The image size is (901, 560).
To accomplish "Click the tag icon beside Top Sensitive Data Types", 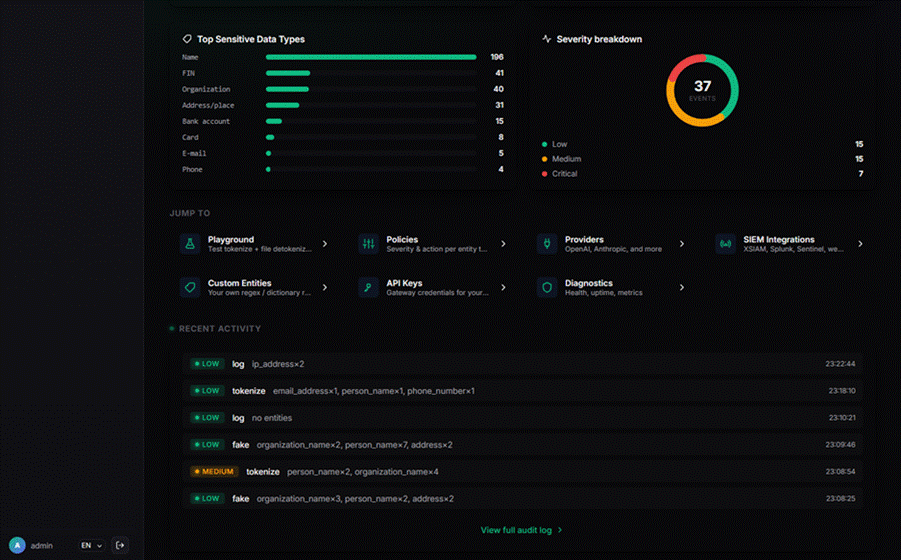I will pyautogui.click(x=187, y=39).
